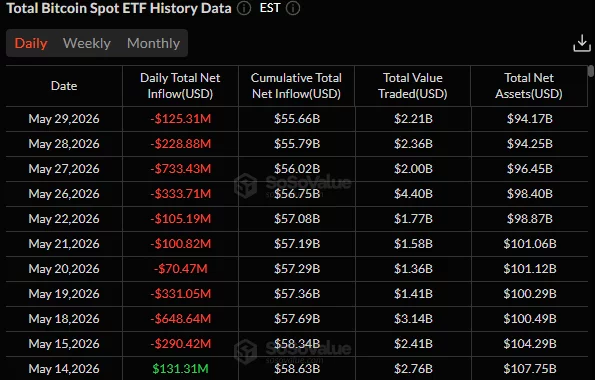
Task: Click the $56.02B cumulative inflow cell
Action: click(x=297, y=169)
